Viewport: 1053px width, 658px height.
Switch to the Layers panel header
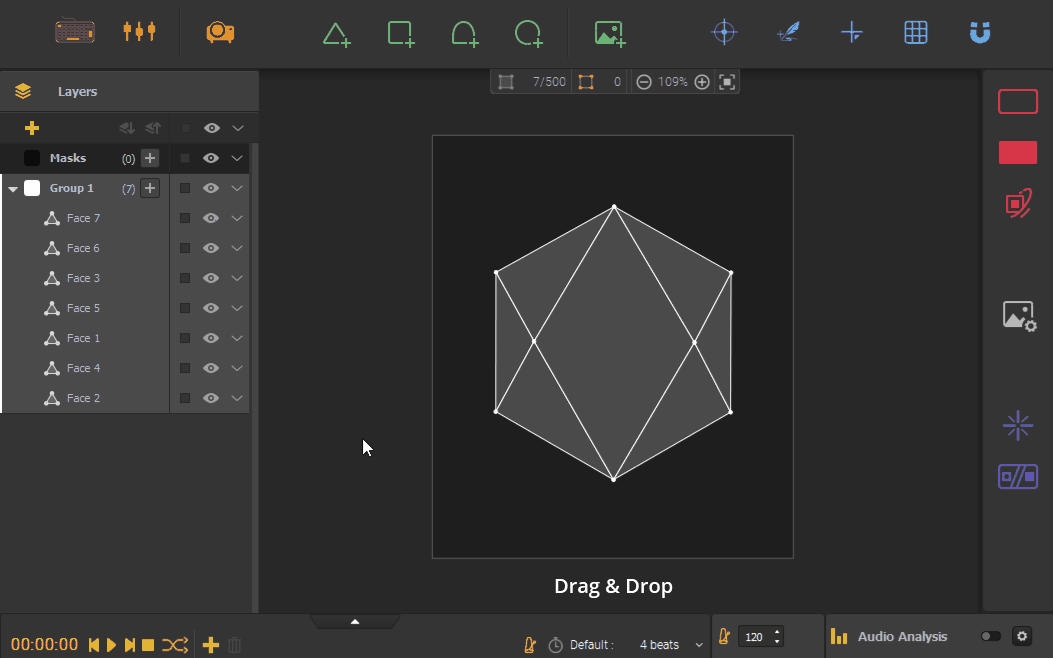click(x=77, y=90)
